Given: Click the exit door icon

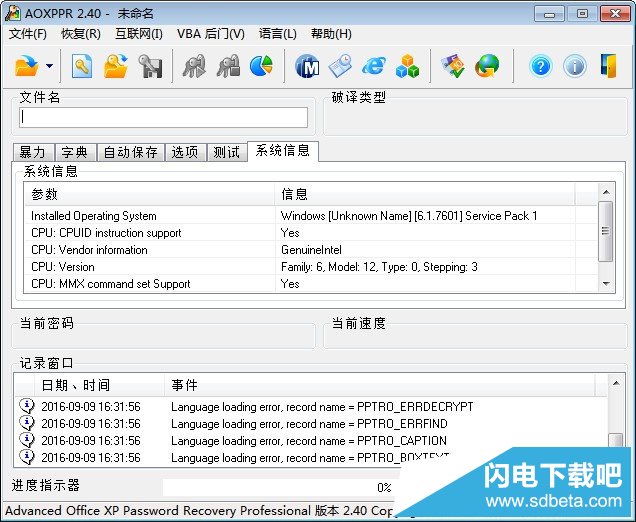Looking at the screenshot, I should [x=608, y=66].
